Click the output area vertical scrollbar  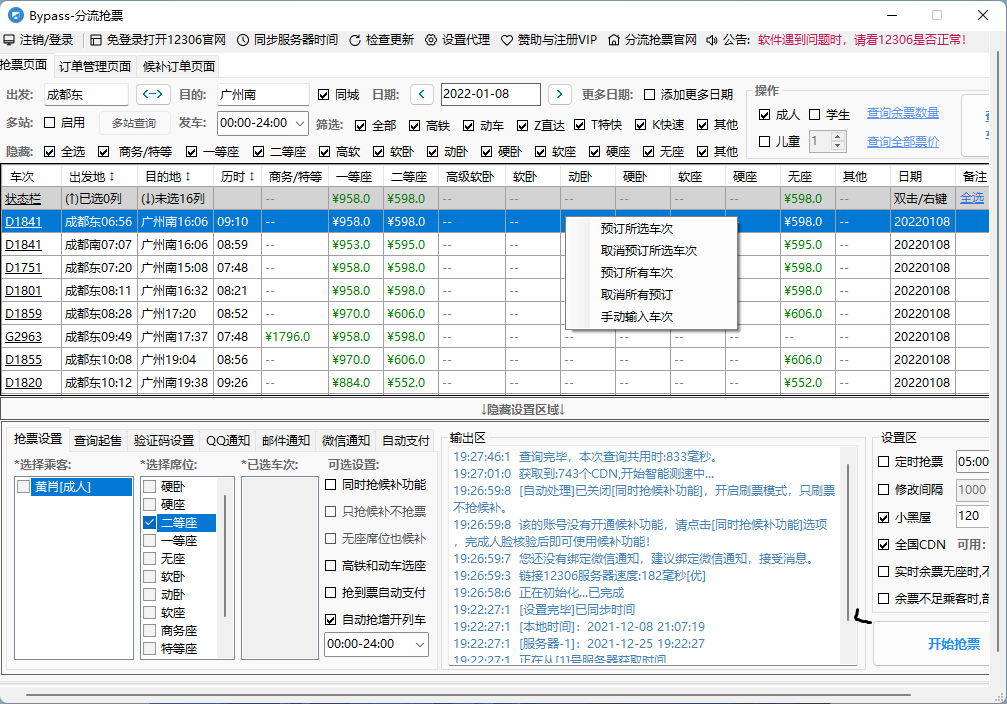click(848, 540)
